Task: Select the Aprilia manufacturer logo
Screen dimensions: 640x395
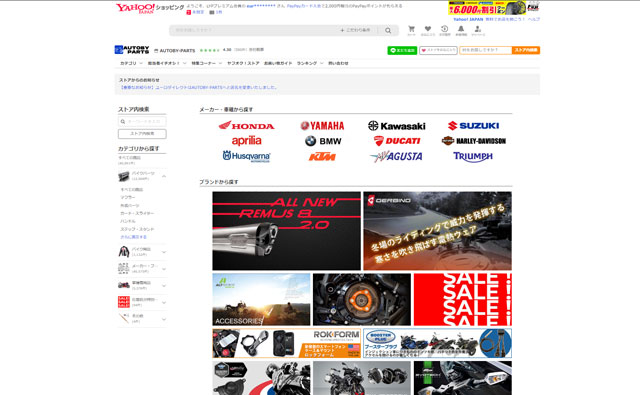Action: tap(247, 141)
